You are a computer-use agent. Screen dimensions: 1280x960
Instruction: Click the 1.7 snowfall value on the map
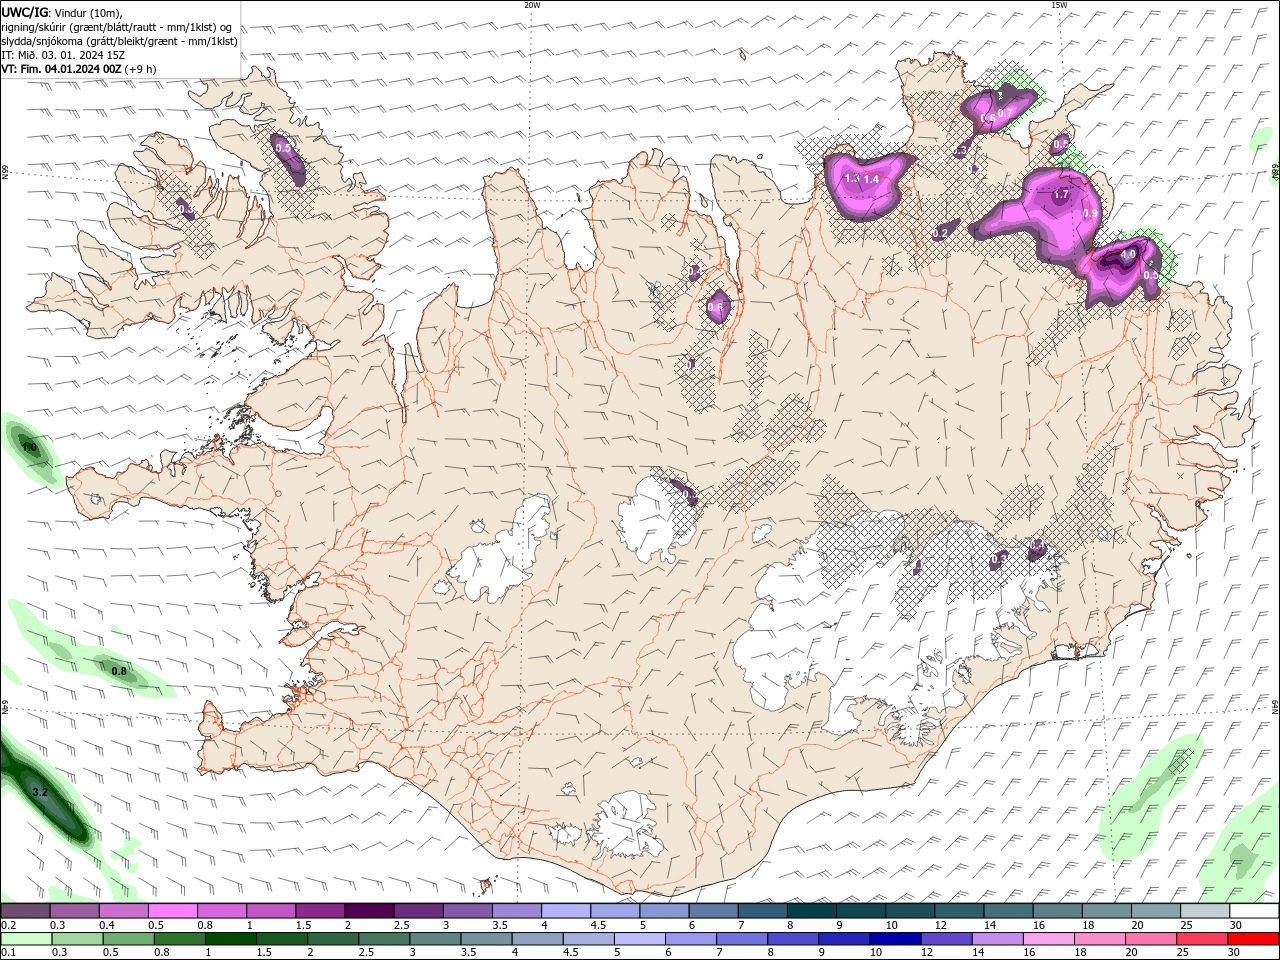coord(1062,195)
